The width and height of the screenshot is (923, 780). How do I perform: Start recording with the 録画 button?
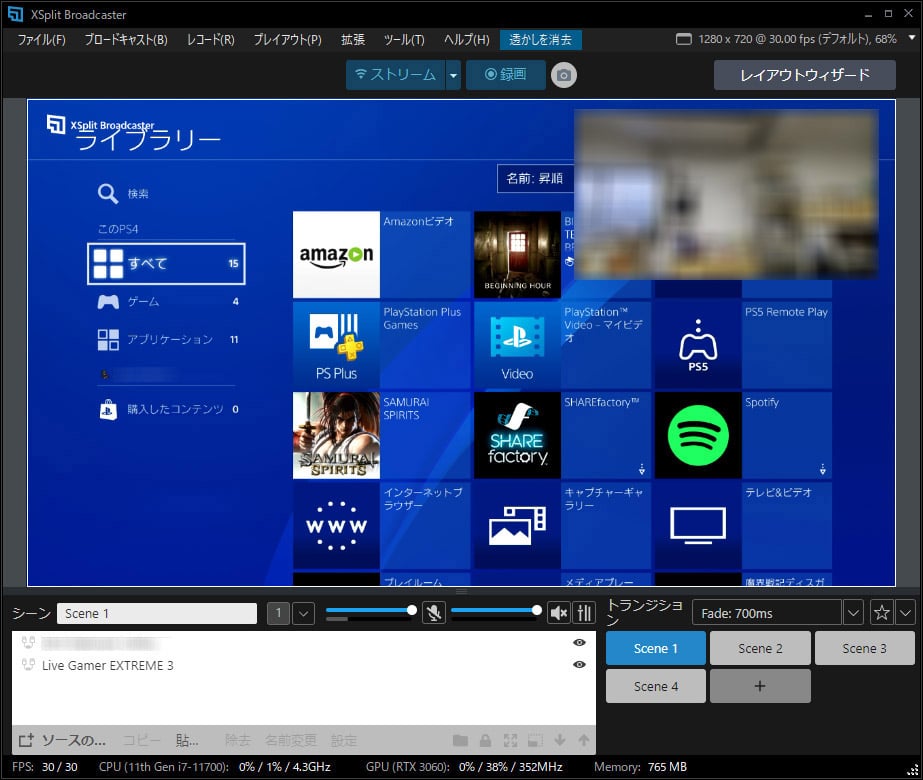pos(506,75)
